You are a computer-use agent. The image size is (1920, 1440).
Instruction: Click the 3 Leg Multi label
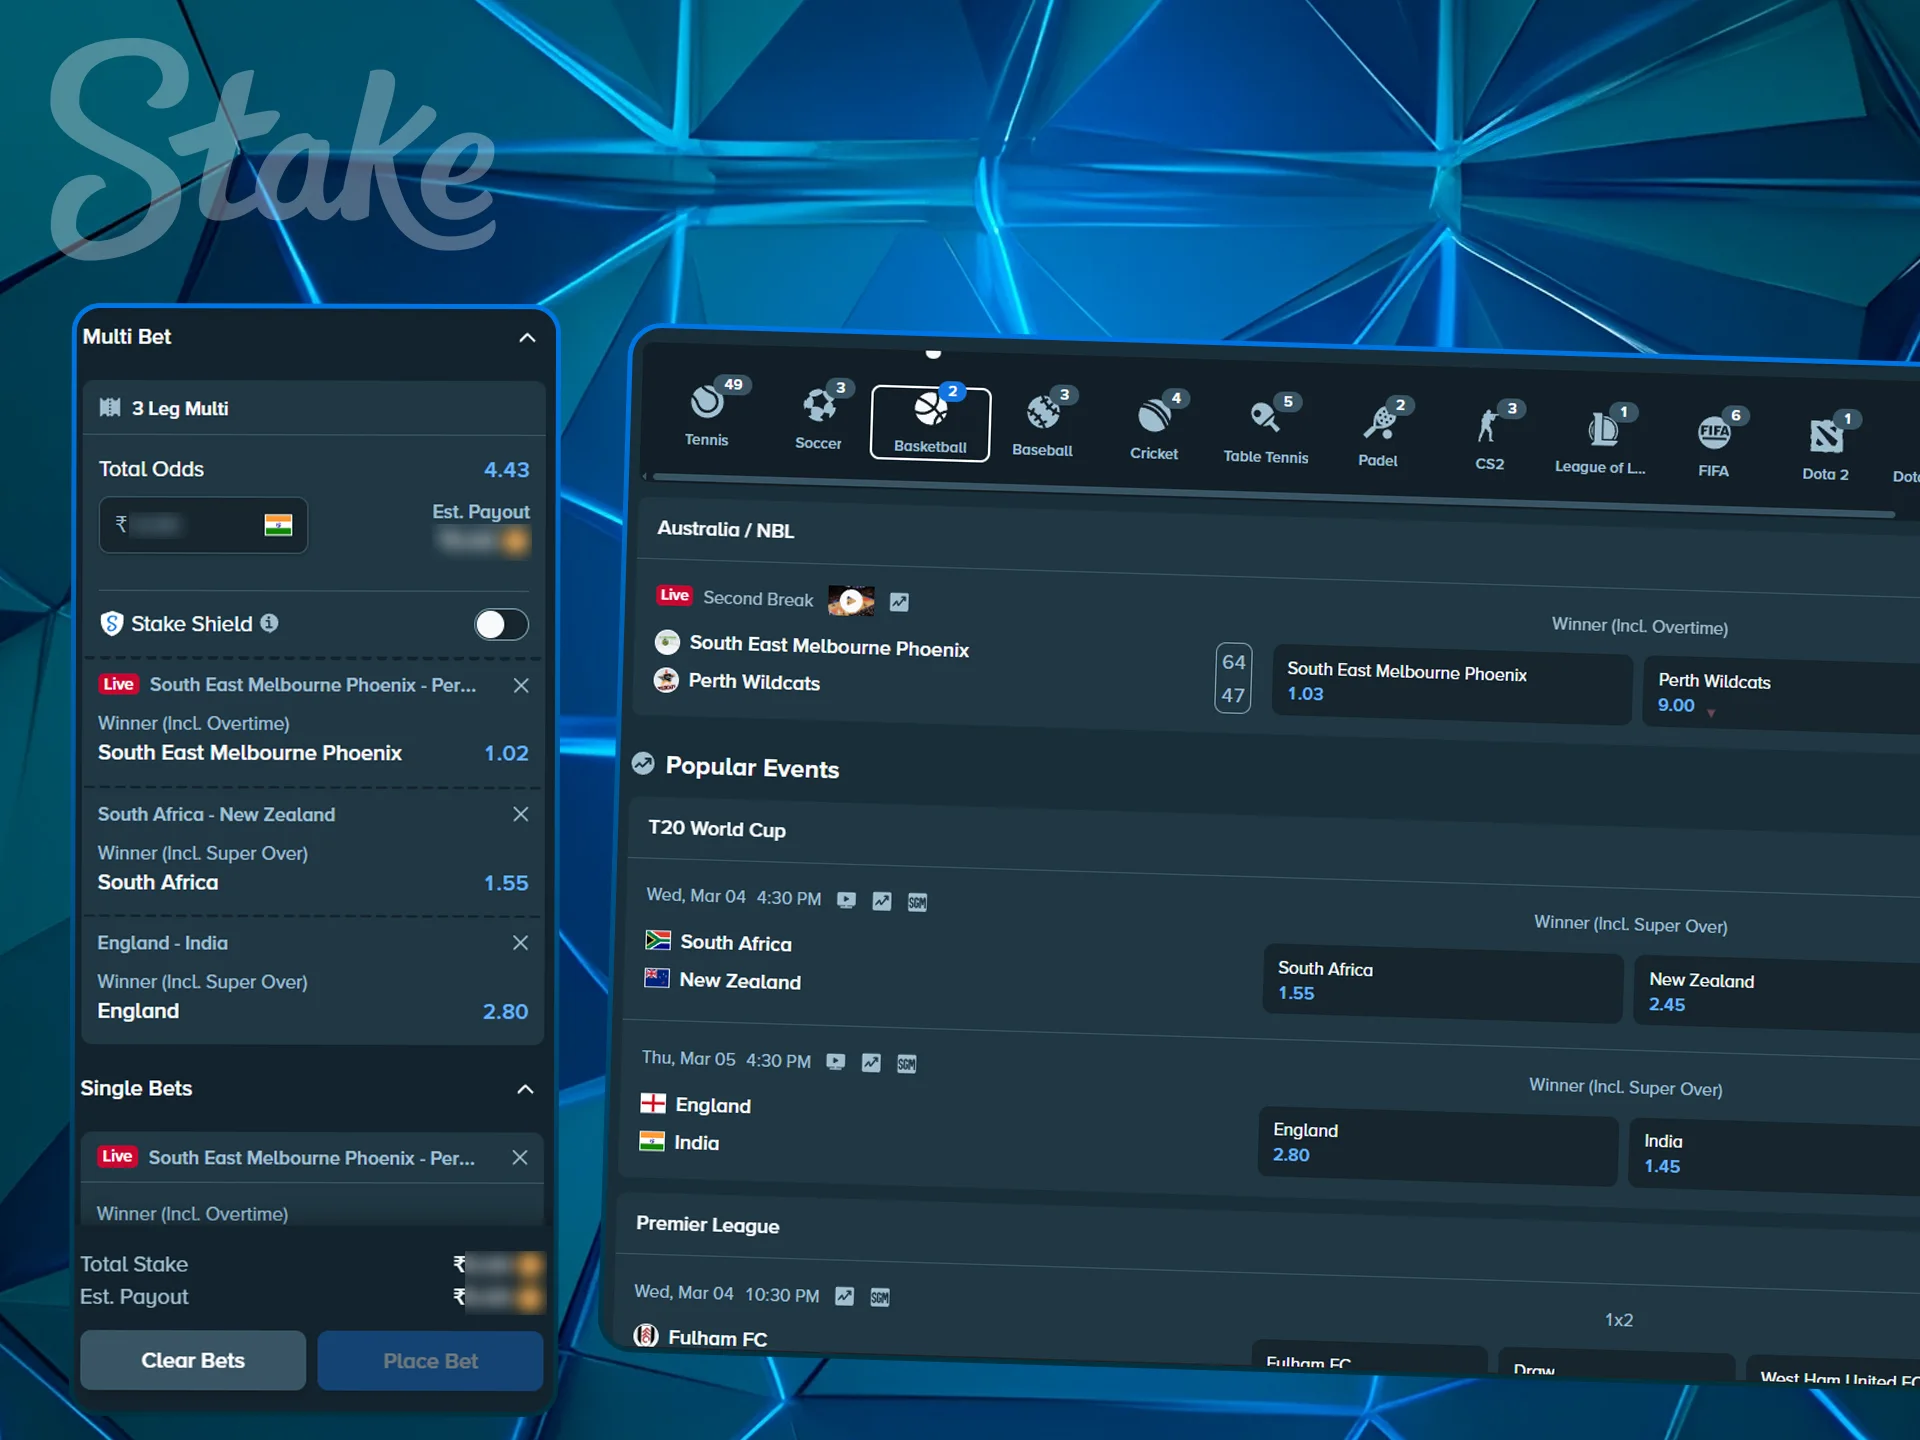point(180,408)
